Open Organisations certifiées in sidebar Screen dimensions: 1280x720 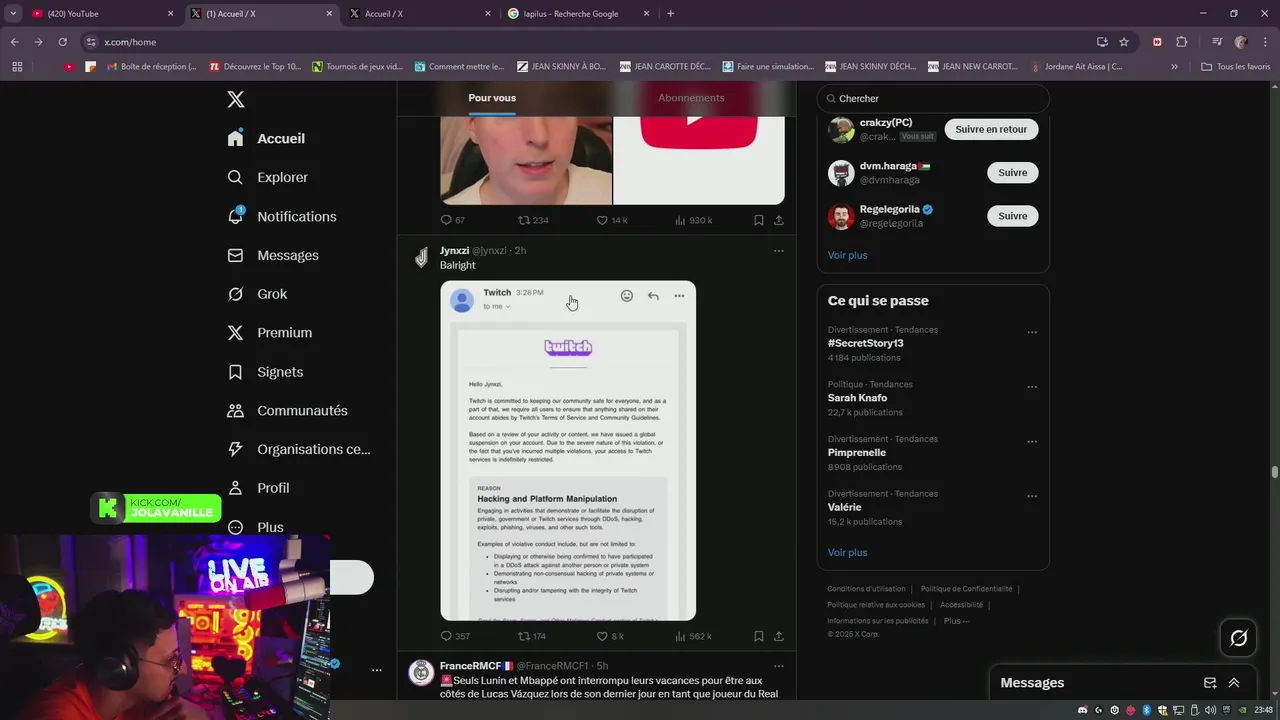coord(298,449)
